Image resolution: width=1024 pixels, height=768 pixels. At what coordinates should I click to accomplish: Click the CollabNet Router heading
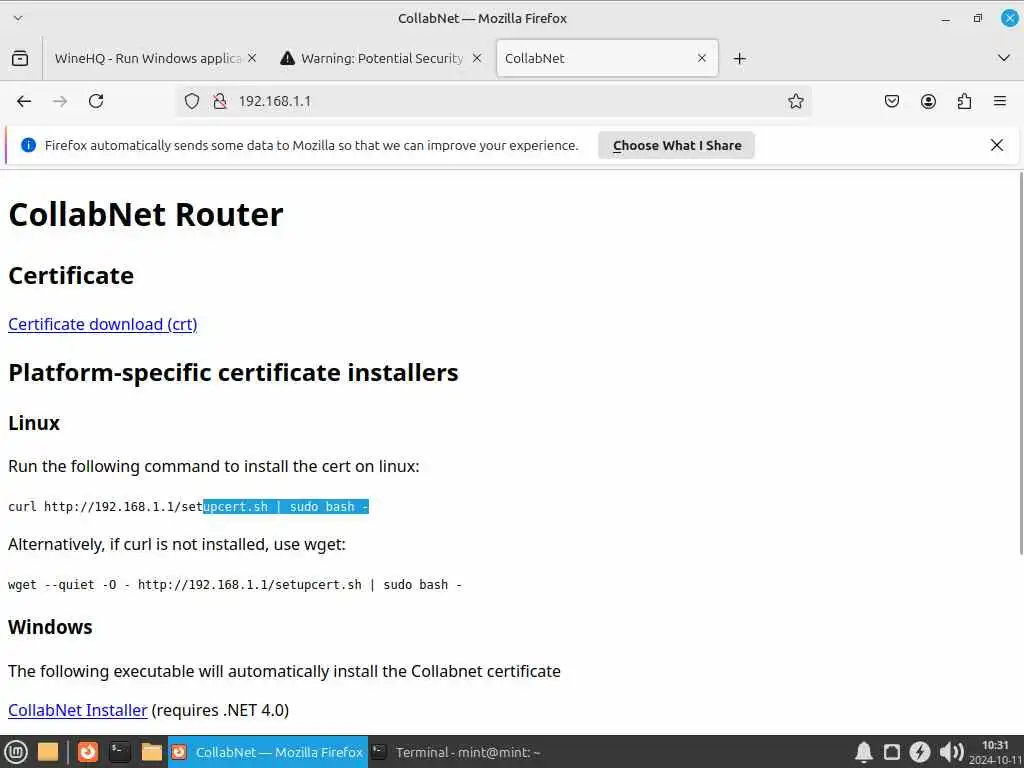click(x=146, y=214)
